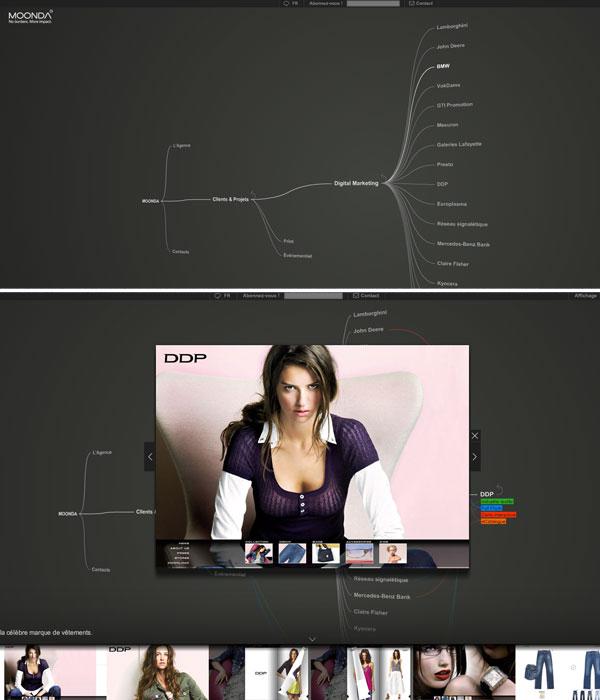Click the reload icon beside the DDP node
Viewport: 600px width, 700px height.
[x=499, y=490]
